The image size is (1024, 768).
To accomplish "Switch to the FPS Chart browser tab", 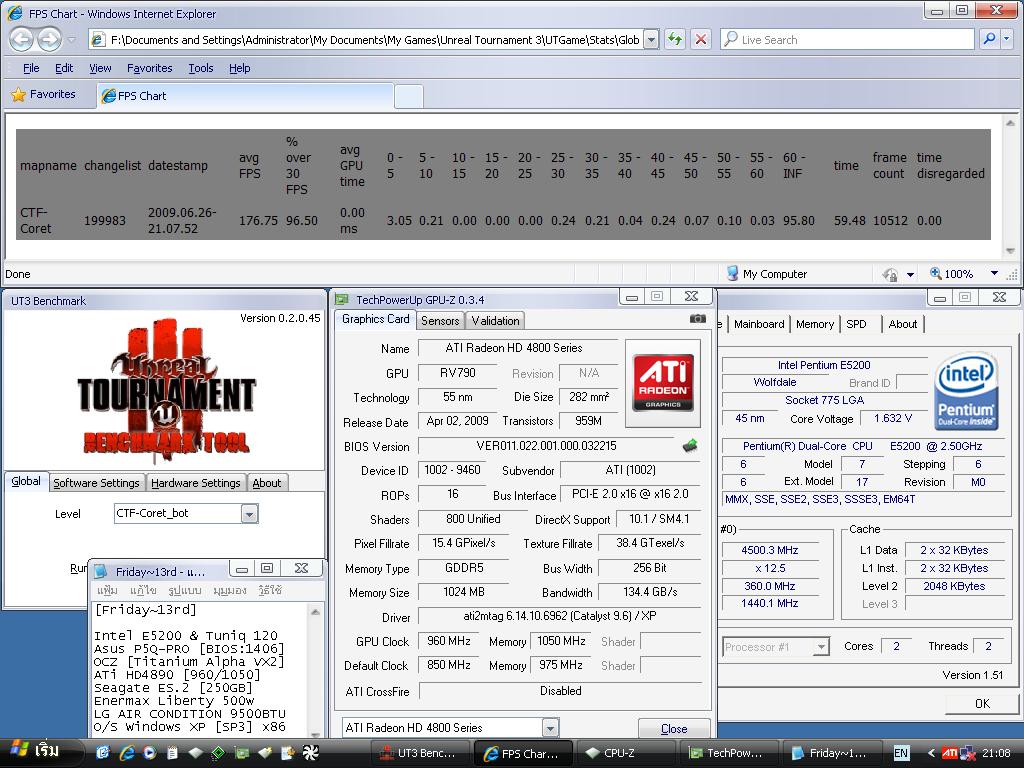I will click(245, 96).
